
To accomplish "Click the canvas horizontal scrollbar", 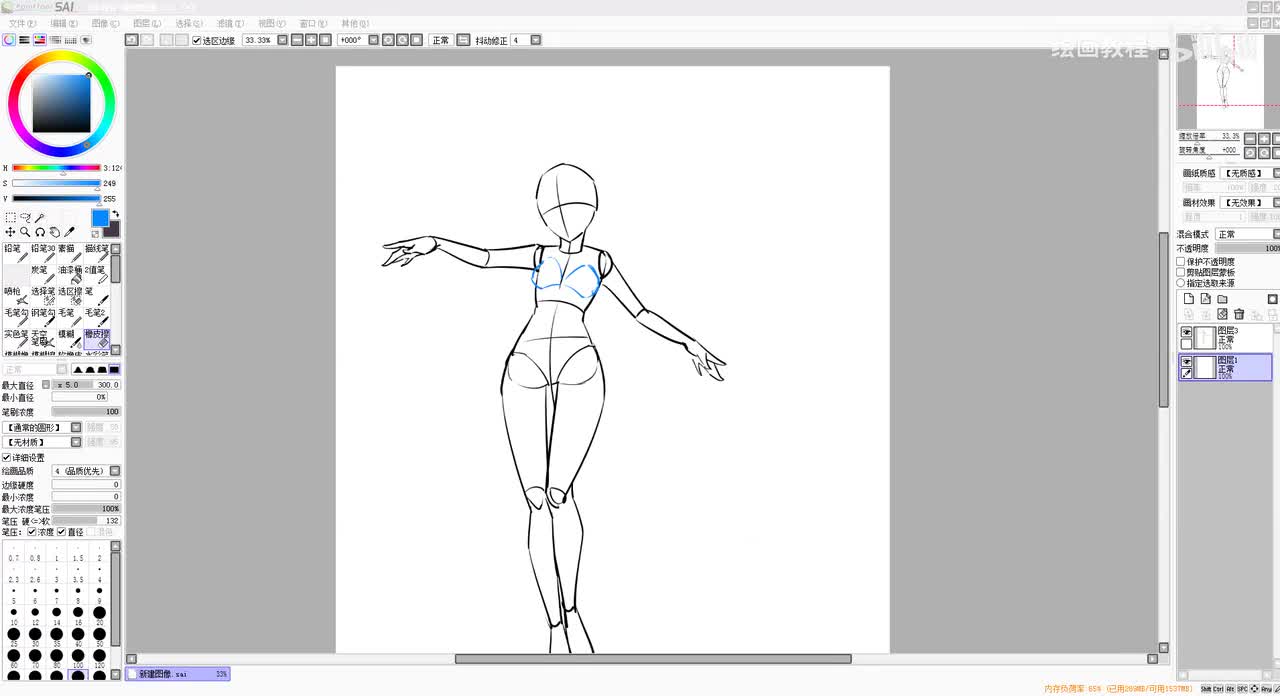I will point(653,659).
